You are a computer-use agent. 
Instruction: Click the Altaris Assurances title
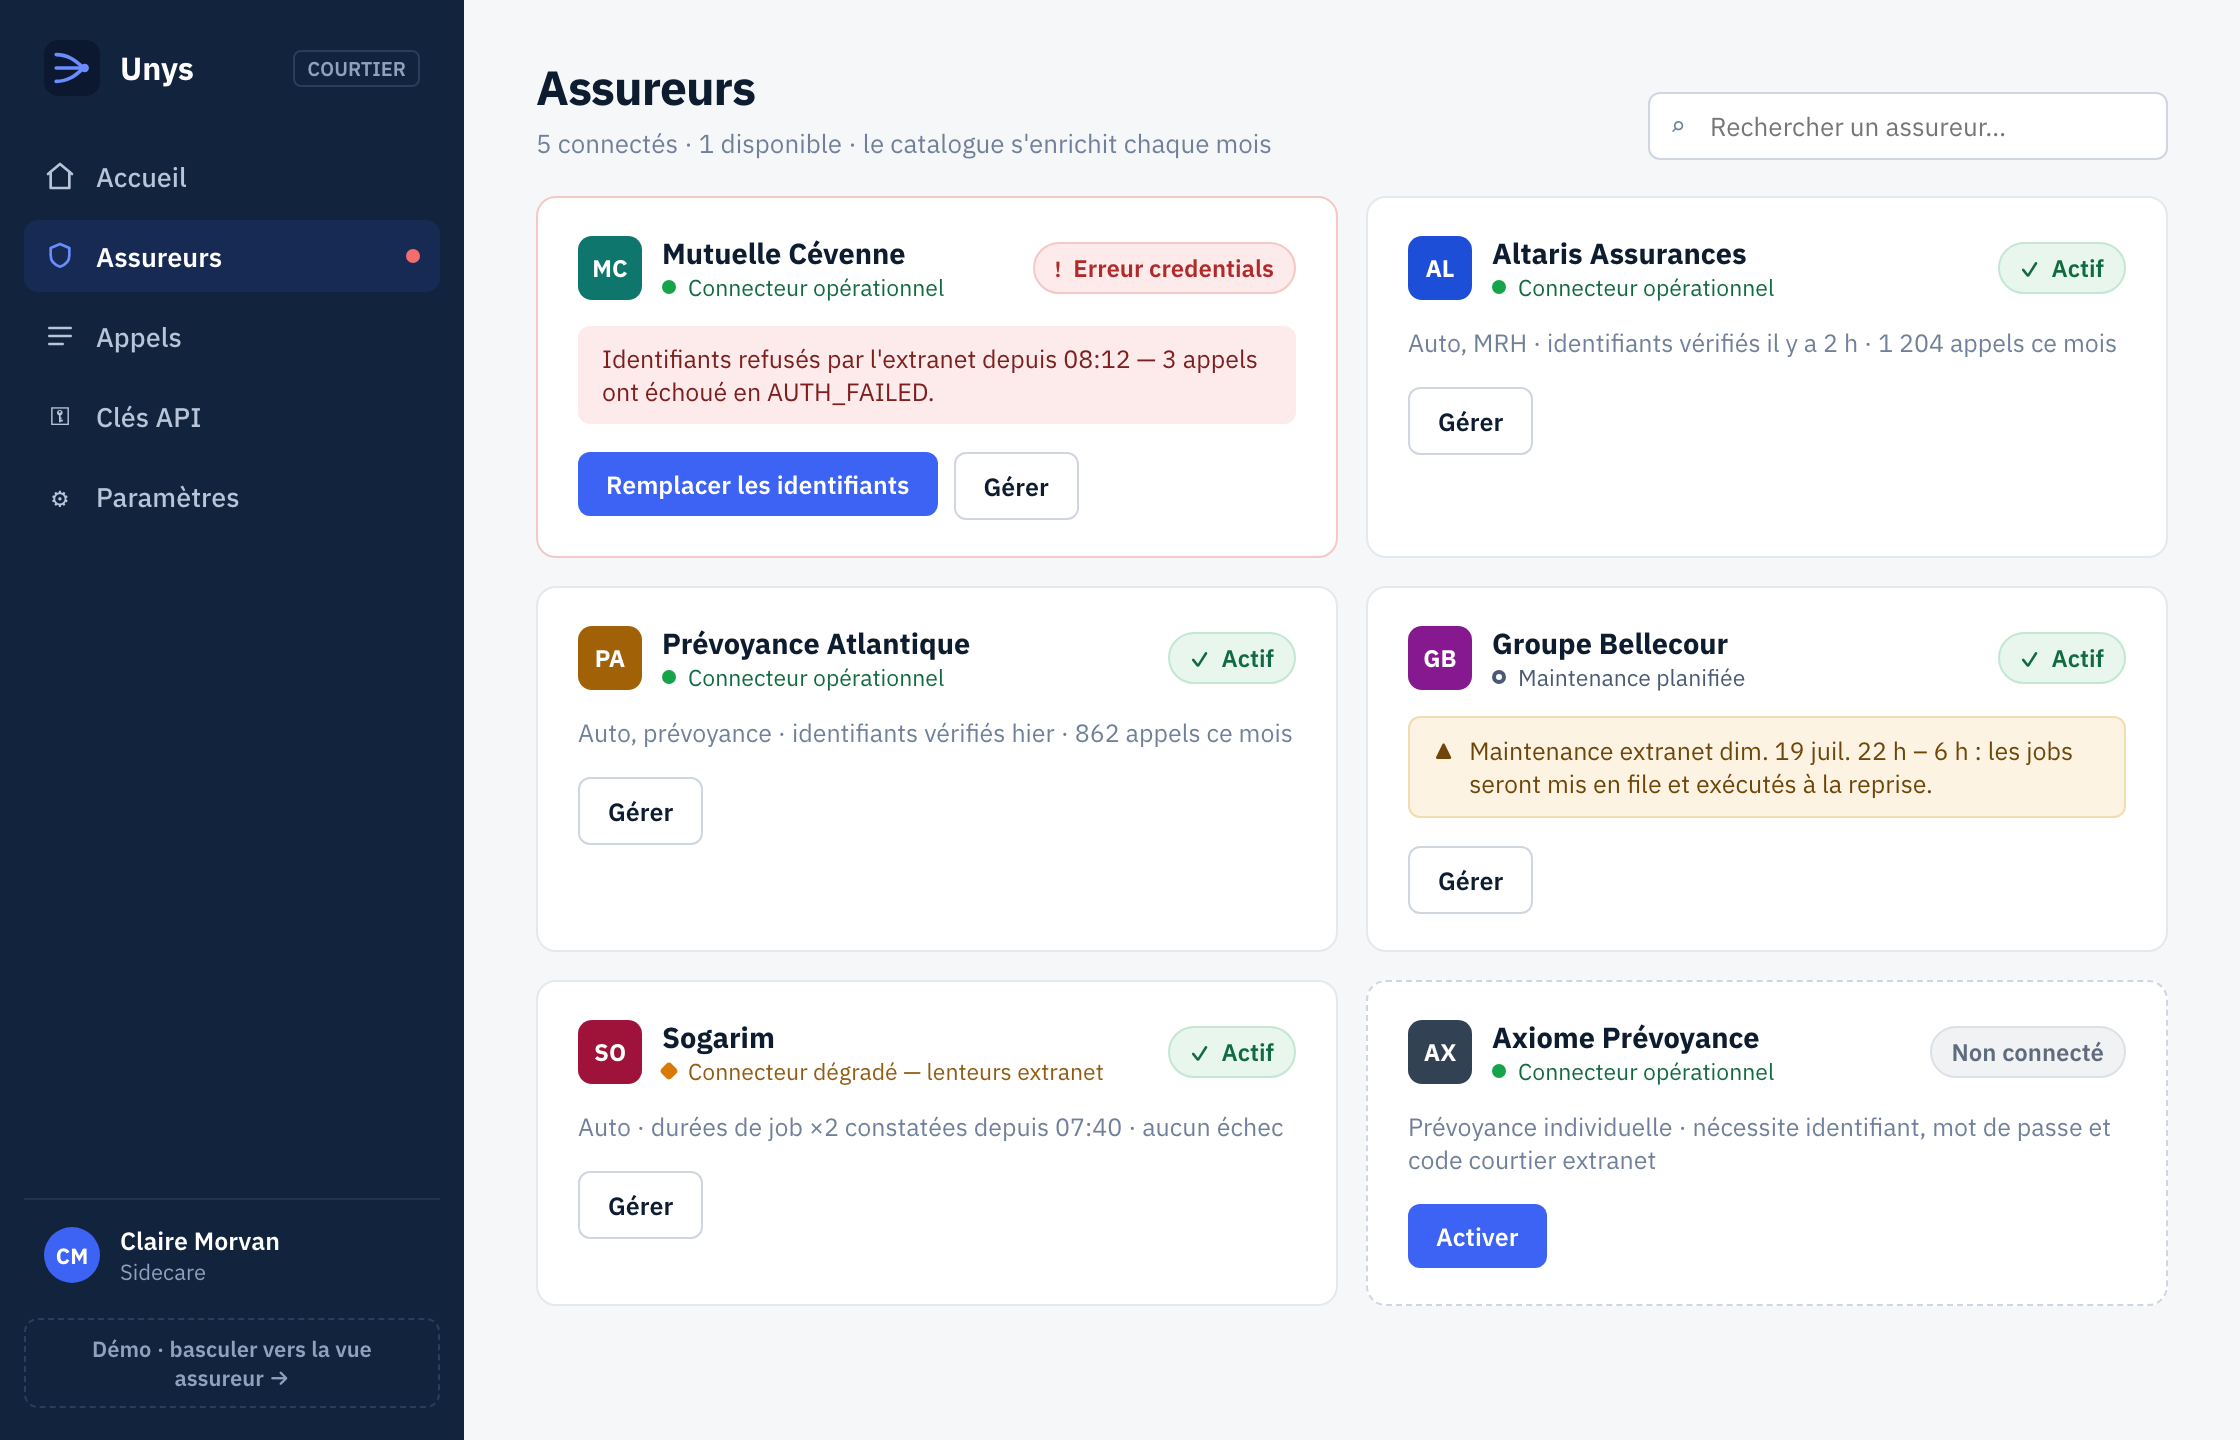point(1619,253)
